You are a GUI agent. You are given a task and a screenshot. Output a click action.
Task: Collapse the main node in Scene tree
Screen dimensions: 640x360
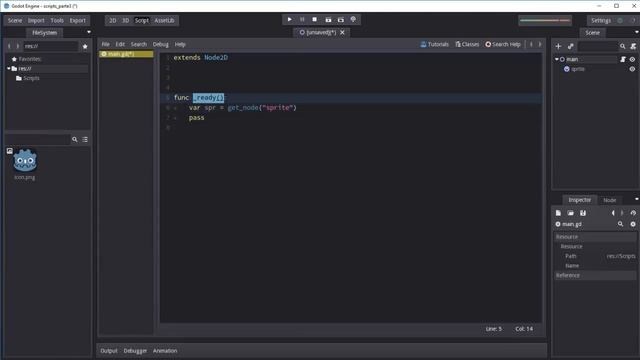pyautogui.click(x=556, y=59)
